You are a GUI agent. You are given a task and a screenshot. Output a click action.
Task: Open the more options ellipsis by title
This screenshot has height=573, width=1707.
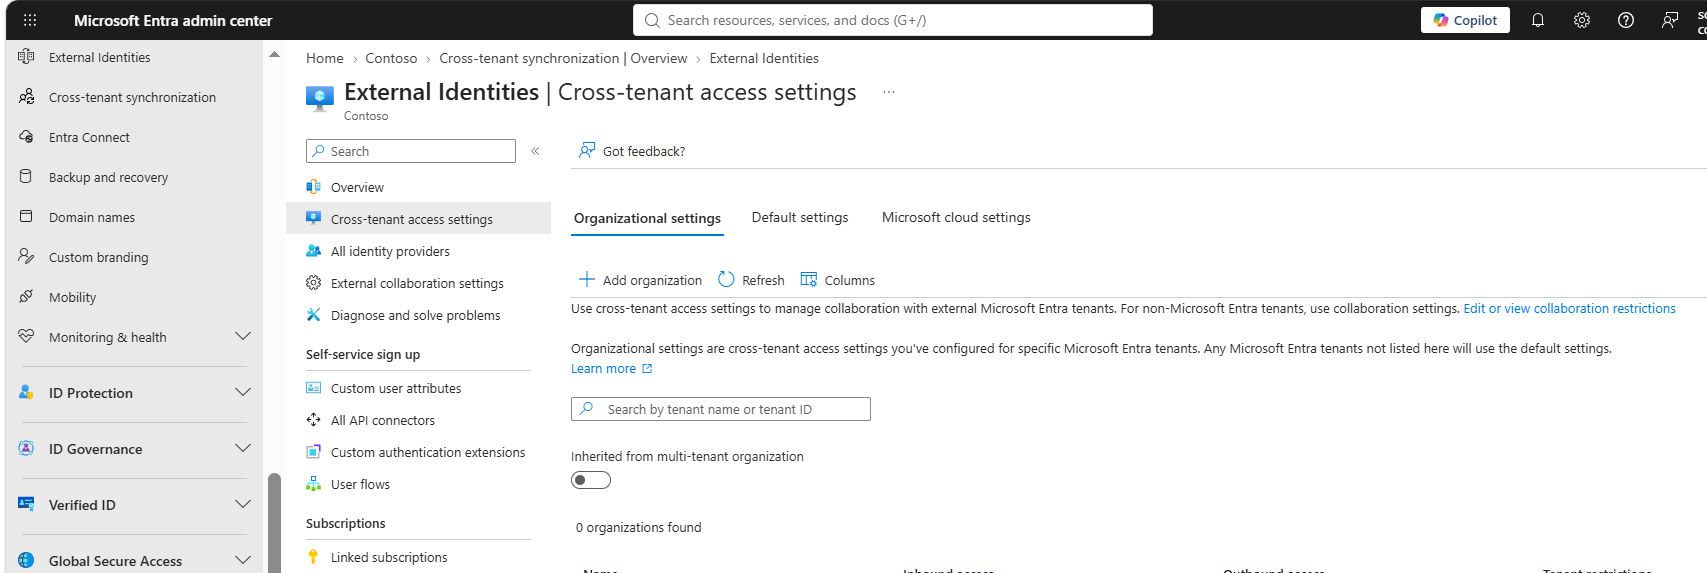(x=889, y=92)
